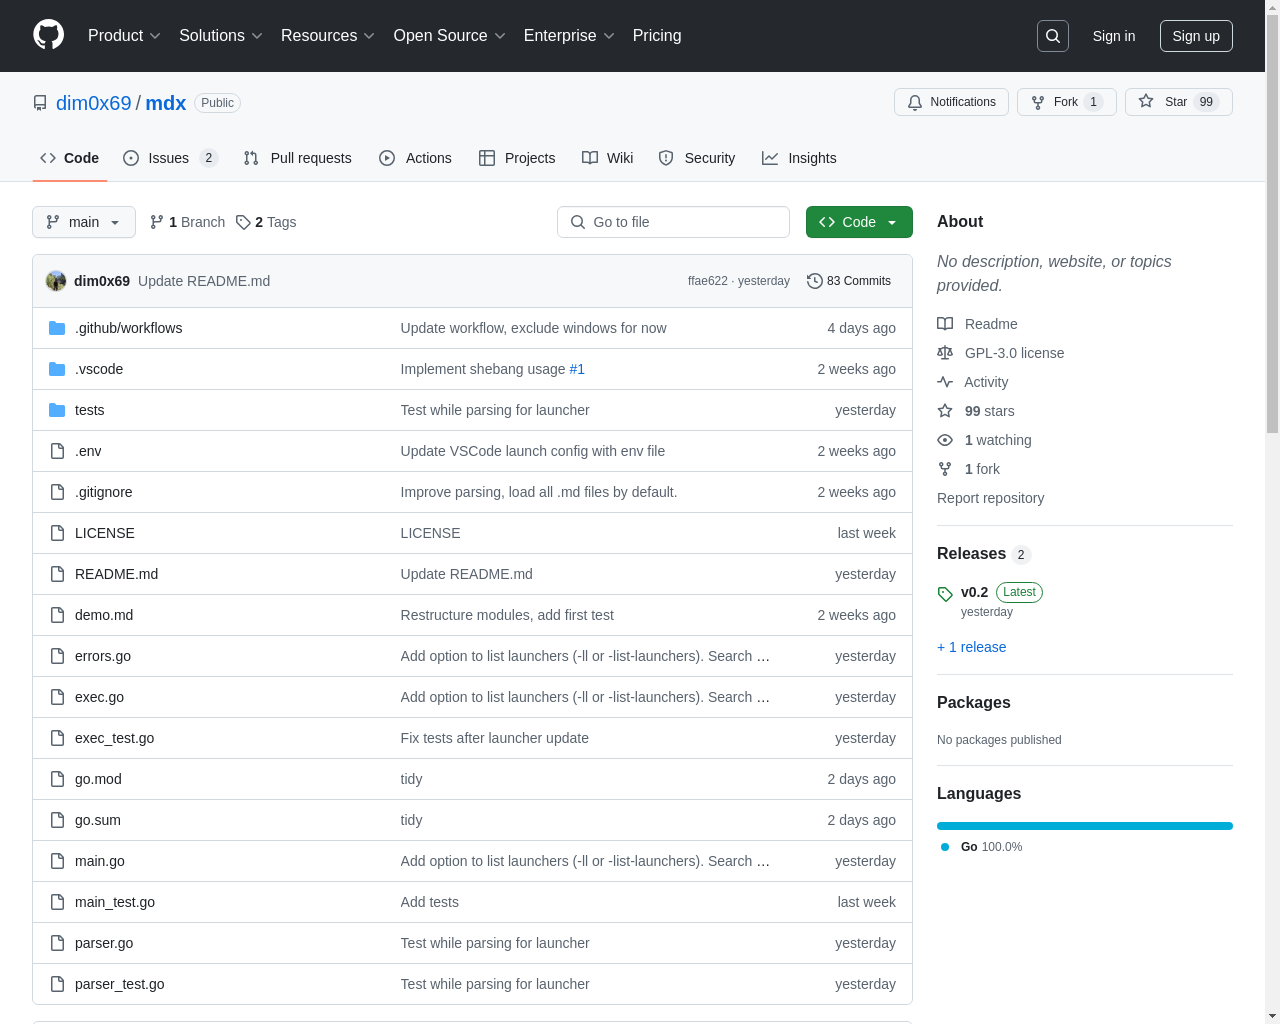Open the parser.go file
The height and width of the screenshot is (1024, 1280).
click(104, 943)
